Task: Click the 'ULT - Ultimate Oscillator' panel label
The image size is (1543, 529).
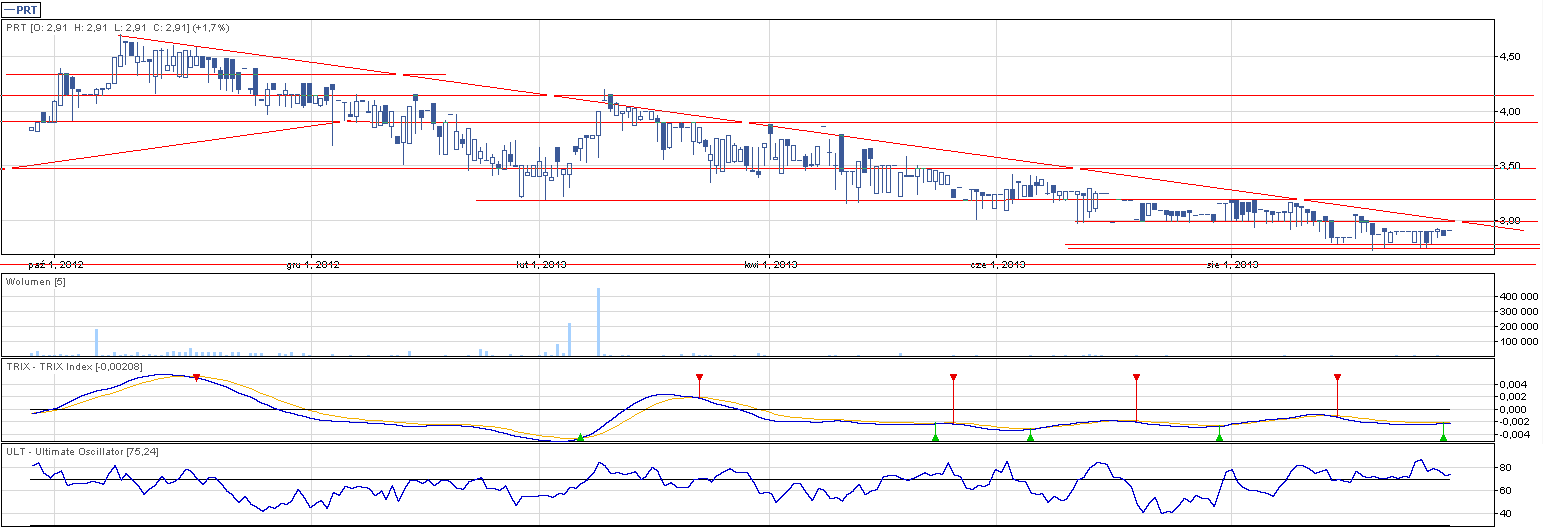Action: pos(81,452)
